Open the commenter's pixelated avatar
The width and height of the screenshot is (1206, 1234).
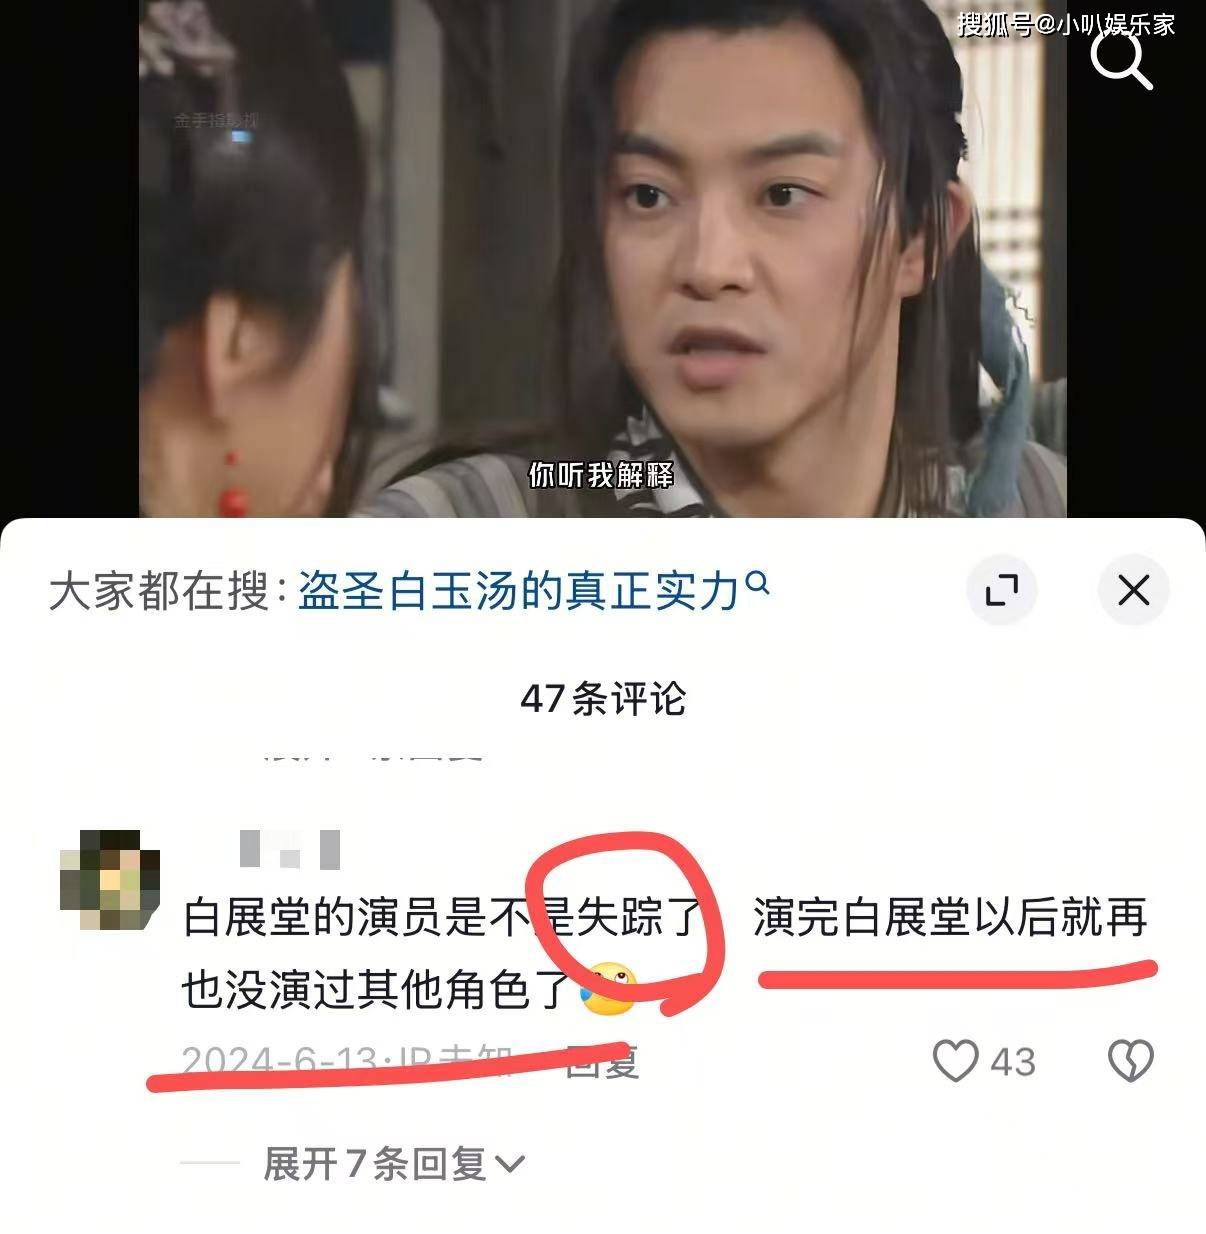109,882
